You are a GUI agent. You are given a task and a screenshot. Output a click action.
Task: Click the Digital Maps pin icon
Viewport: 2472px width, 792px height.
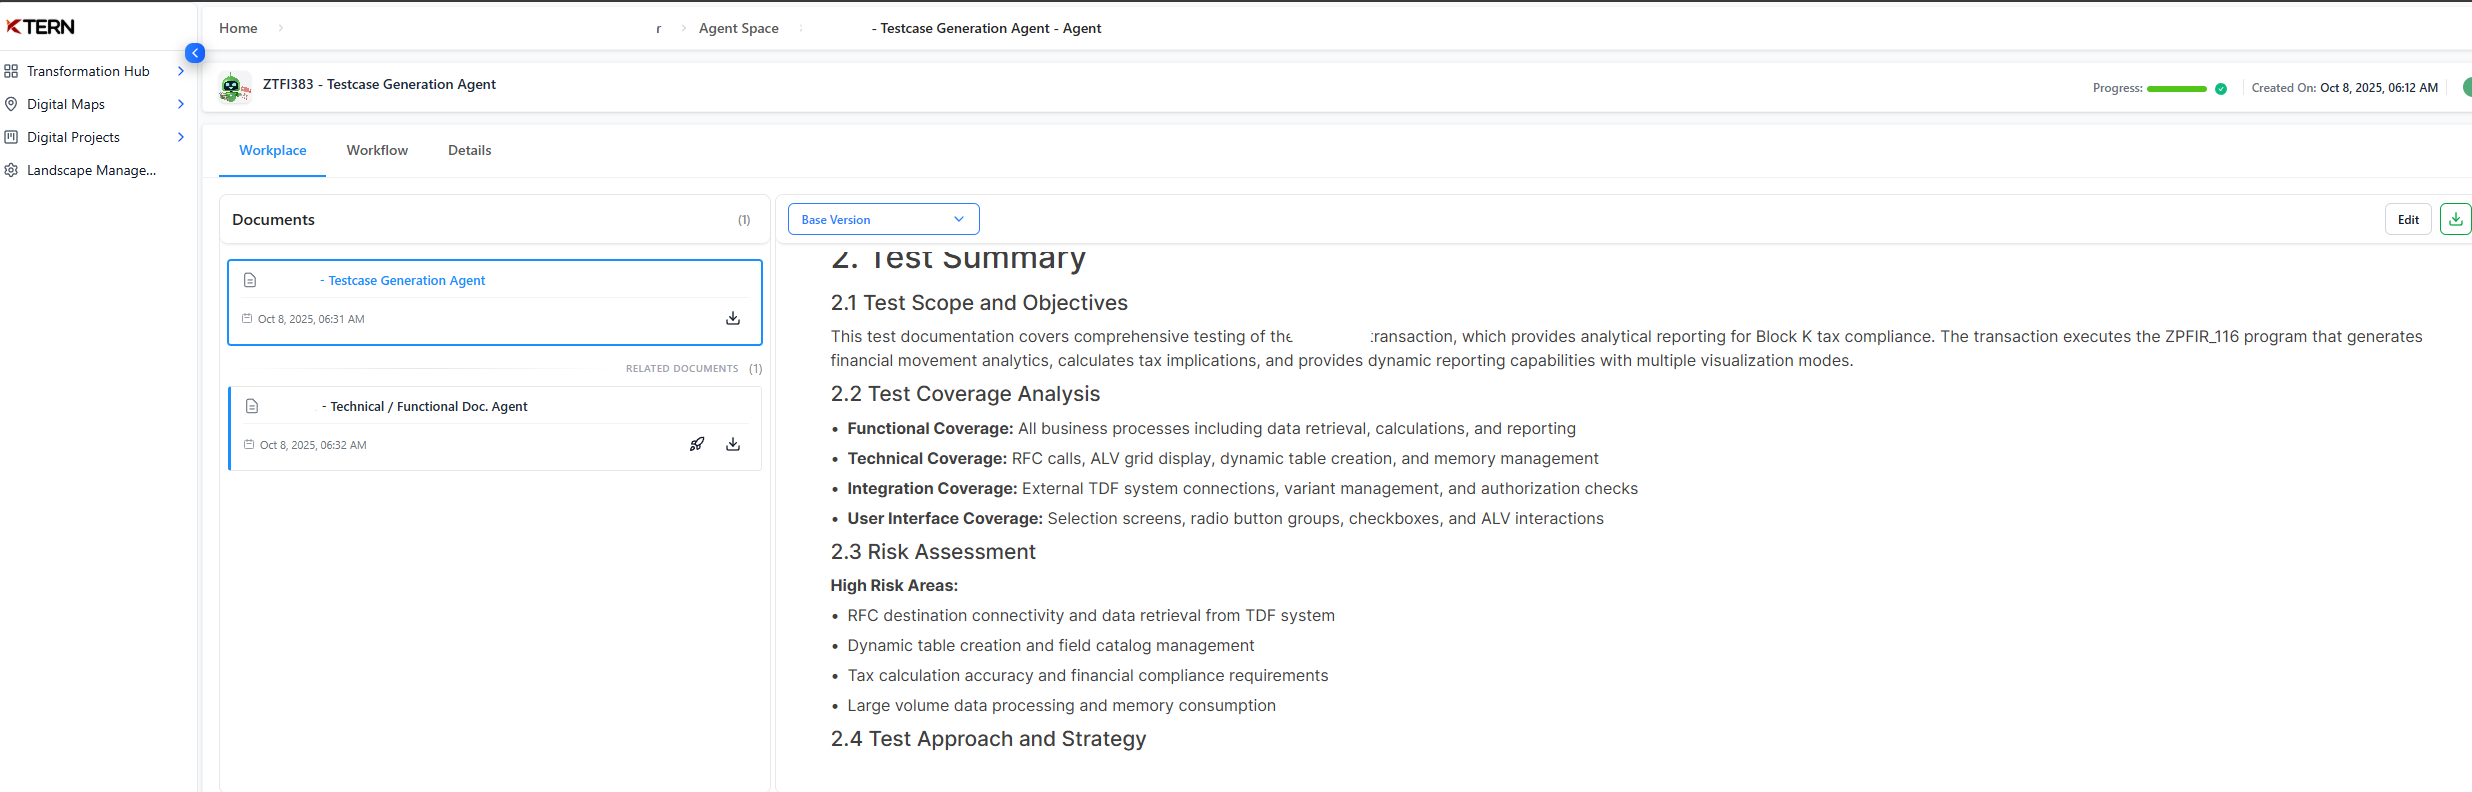(11, 104)
